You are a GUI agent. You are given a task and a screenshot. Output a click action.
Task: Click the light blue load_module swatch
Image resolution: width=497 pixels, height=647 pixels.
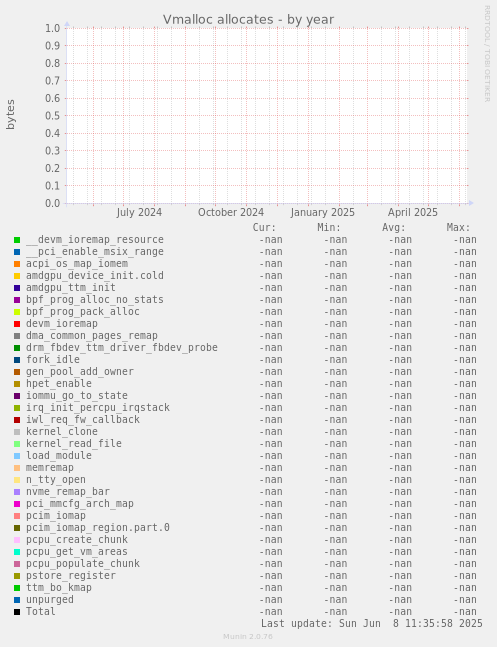click(17, 456)
